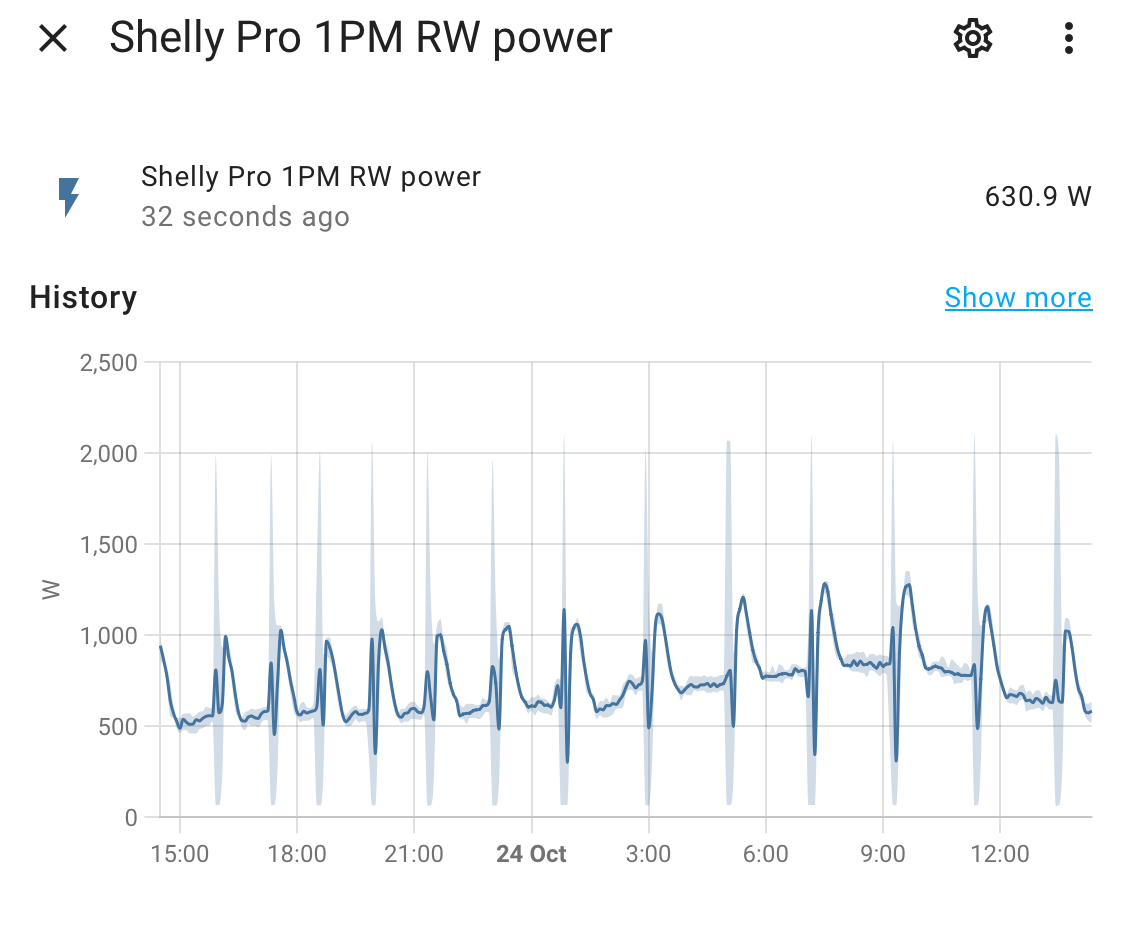
Task: Click the lightning bolt power icon
Action: pos(68,197)
